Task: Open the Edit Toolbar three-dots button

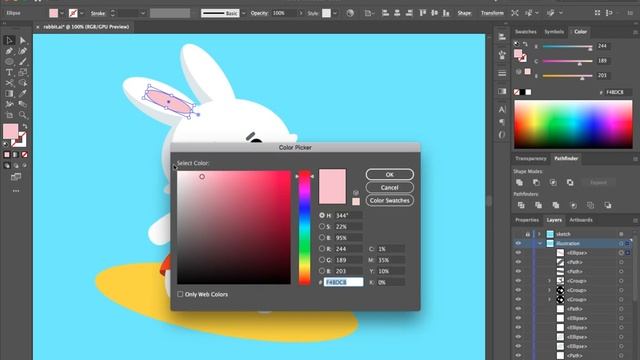Action: (x=16, y=191)
